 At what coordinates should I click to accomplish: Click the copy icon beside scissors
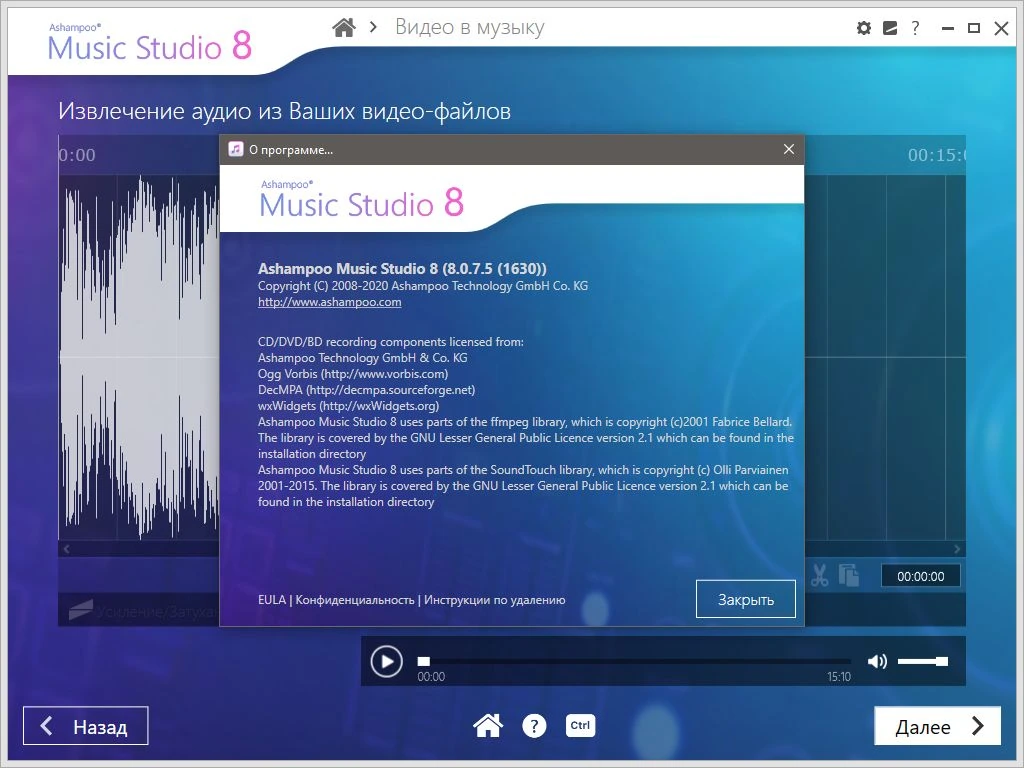pos(848,575)
